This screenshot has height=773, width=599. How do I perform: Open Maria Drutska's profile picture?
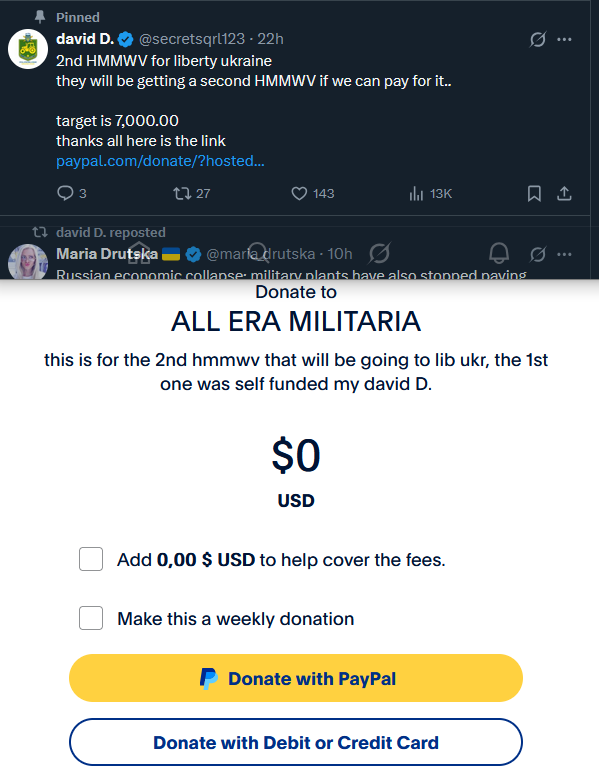[x=28, y=262]
